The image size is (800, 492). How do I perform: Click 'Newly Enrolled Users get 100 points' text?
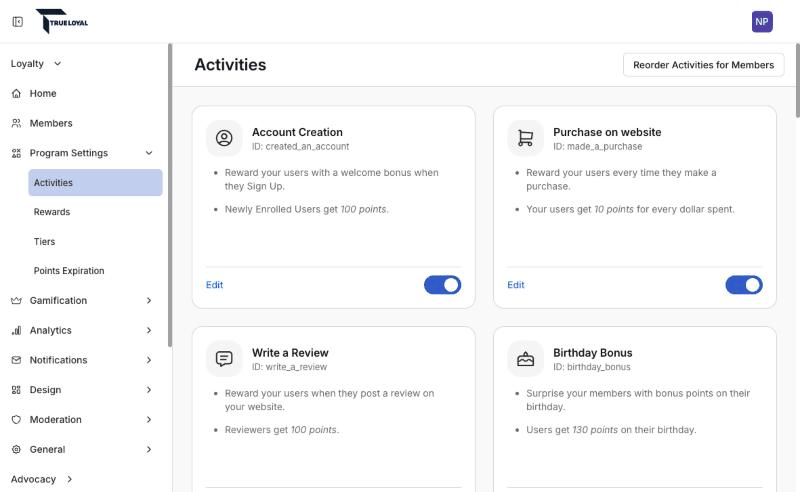306,209
